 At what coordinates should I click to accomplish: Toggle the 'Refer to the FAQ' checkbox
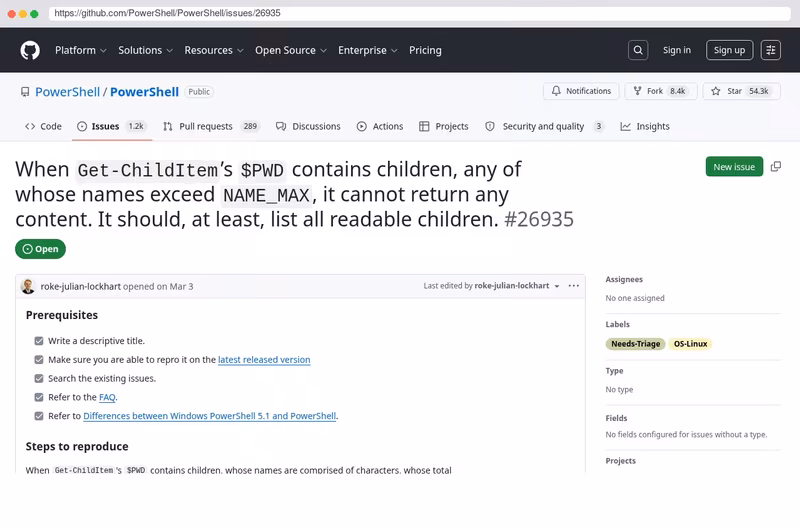[x=39, y=397]
